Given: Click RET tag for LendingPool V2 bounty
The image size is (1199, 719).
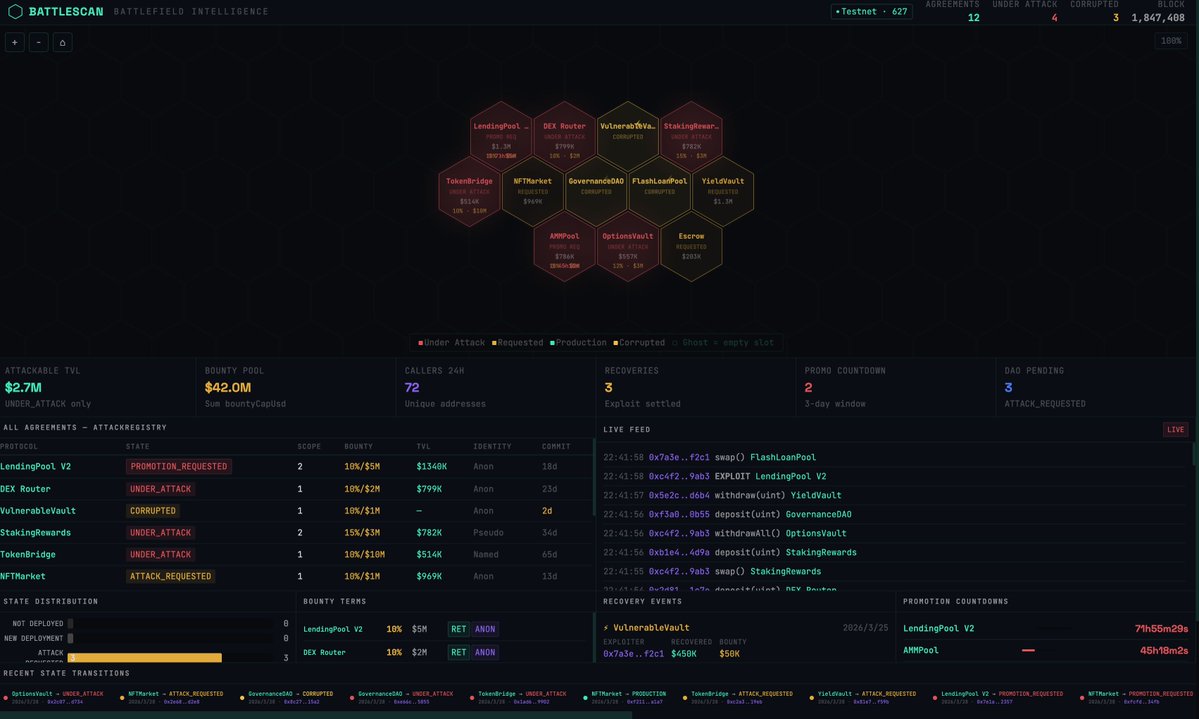Looking at the screenshot, I should tap(458, 630).
